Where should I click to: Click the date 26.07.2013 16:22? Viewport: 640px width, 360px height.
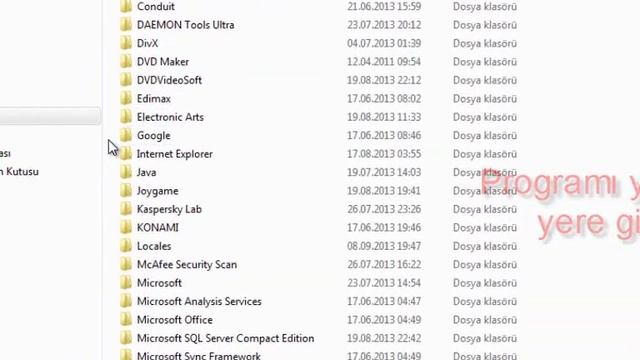(384, 264)
